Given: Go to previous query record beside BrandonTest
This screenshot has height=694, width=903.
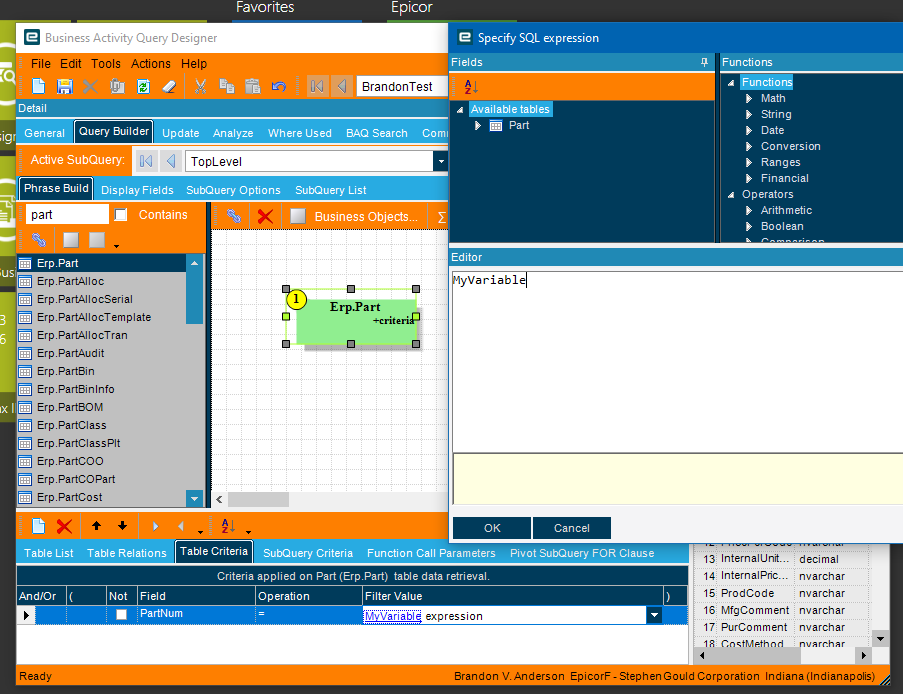Looking at the screenshot, I should (x=342, y=86).
